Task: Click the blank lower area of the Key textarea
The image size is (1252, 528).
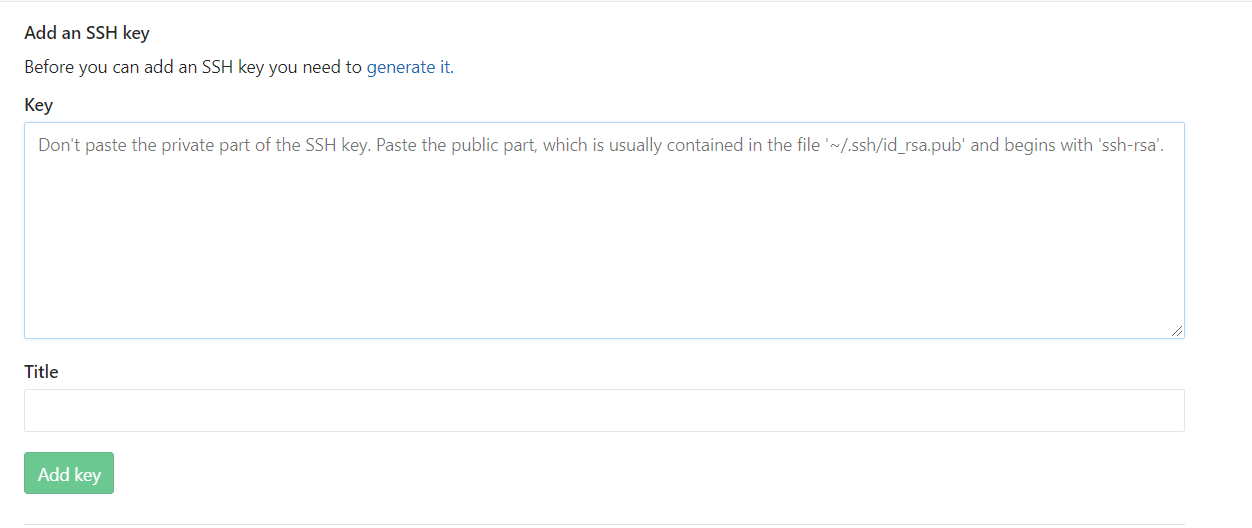Action: [604, 280]
